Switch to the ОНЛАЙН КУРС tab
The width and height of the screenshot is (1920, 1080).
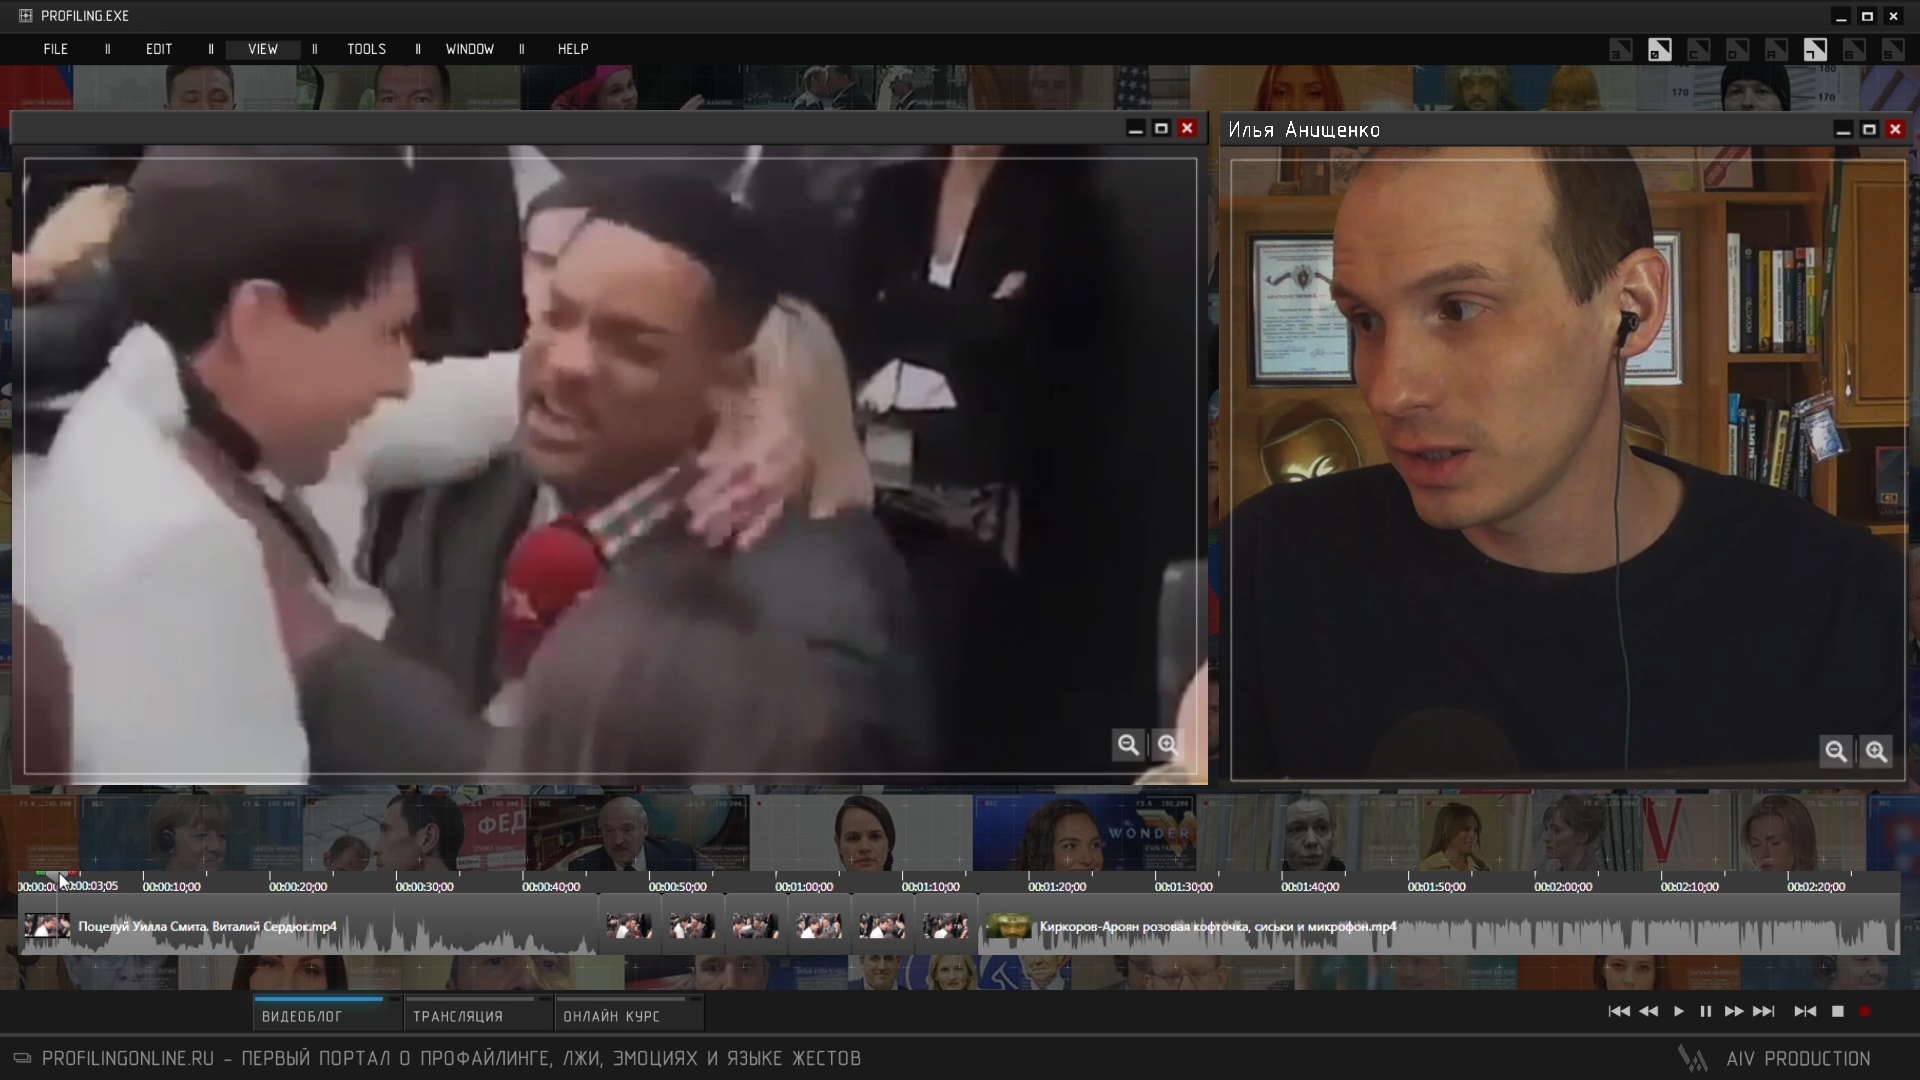click(x=611, y=1016)
